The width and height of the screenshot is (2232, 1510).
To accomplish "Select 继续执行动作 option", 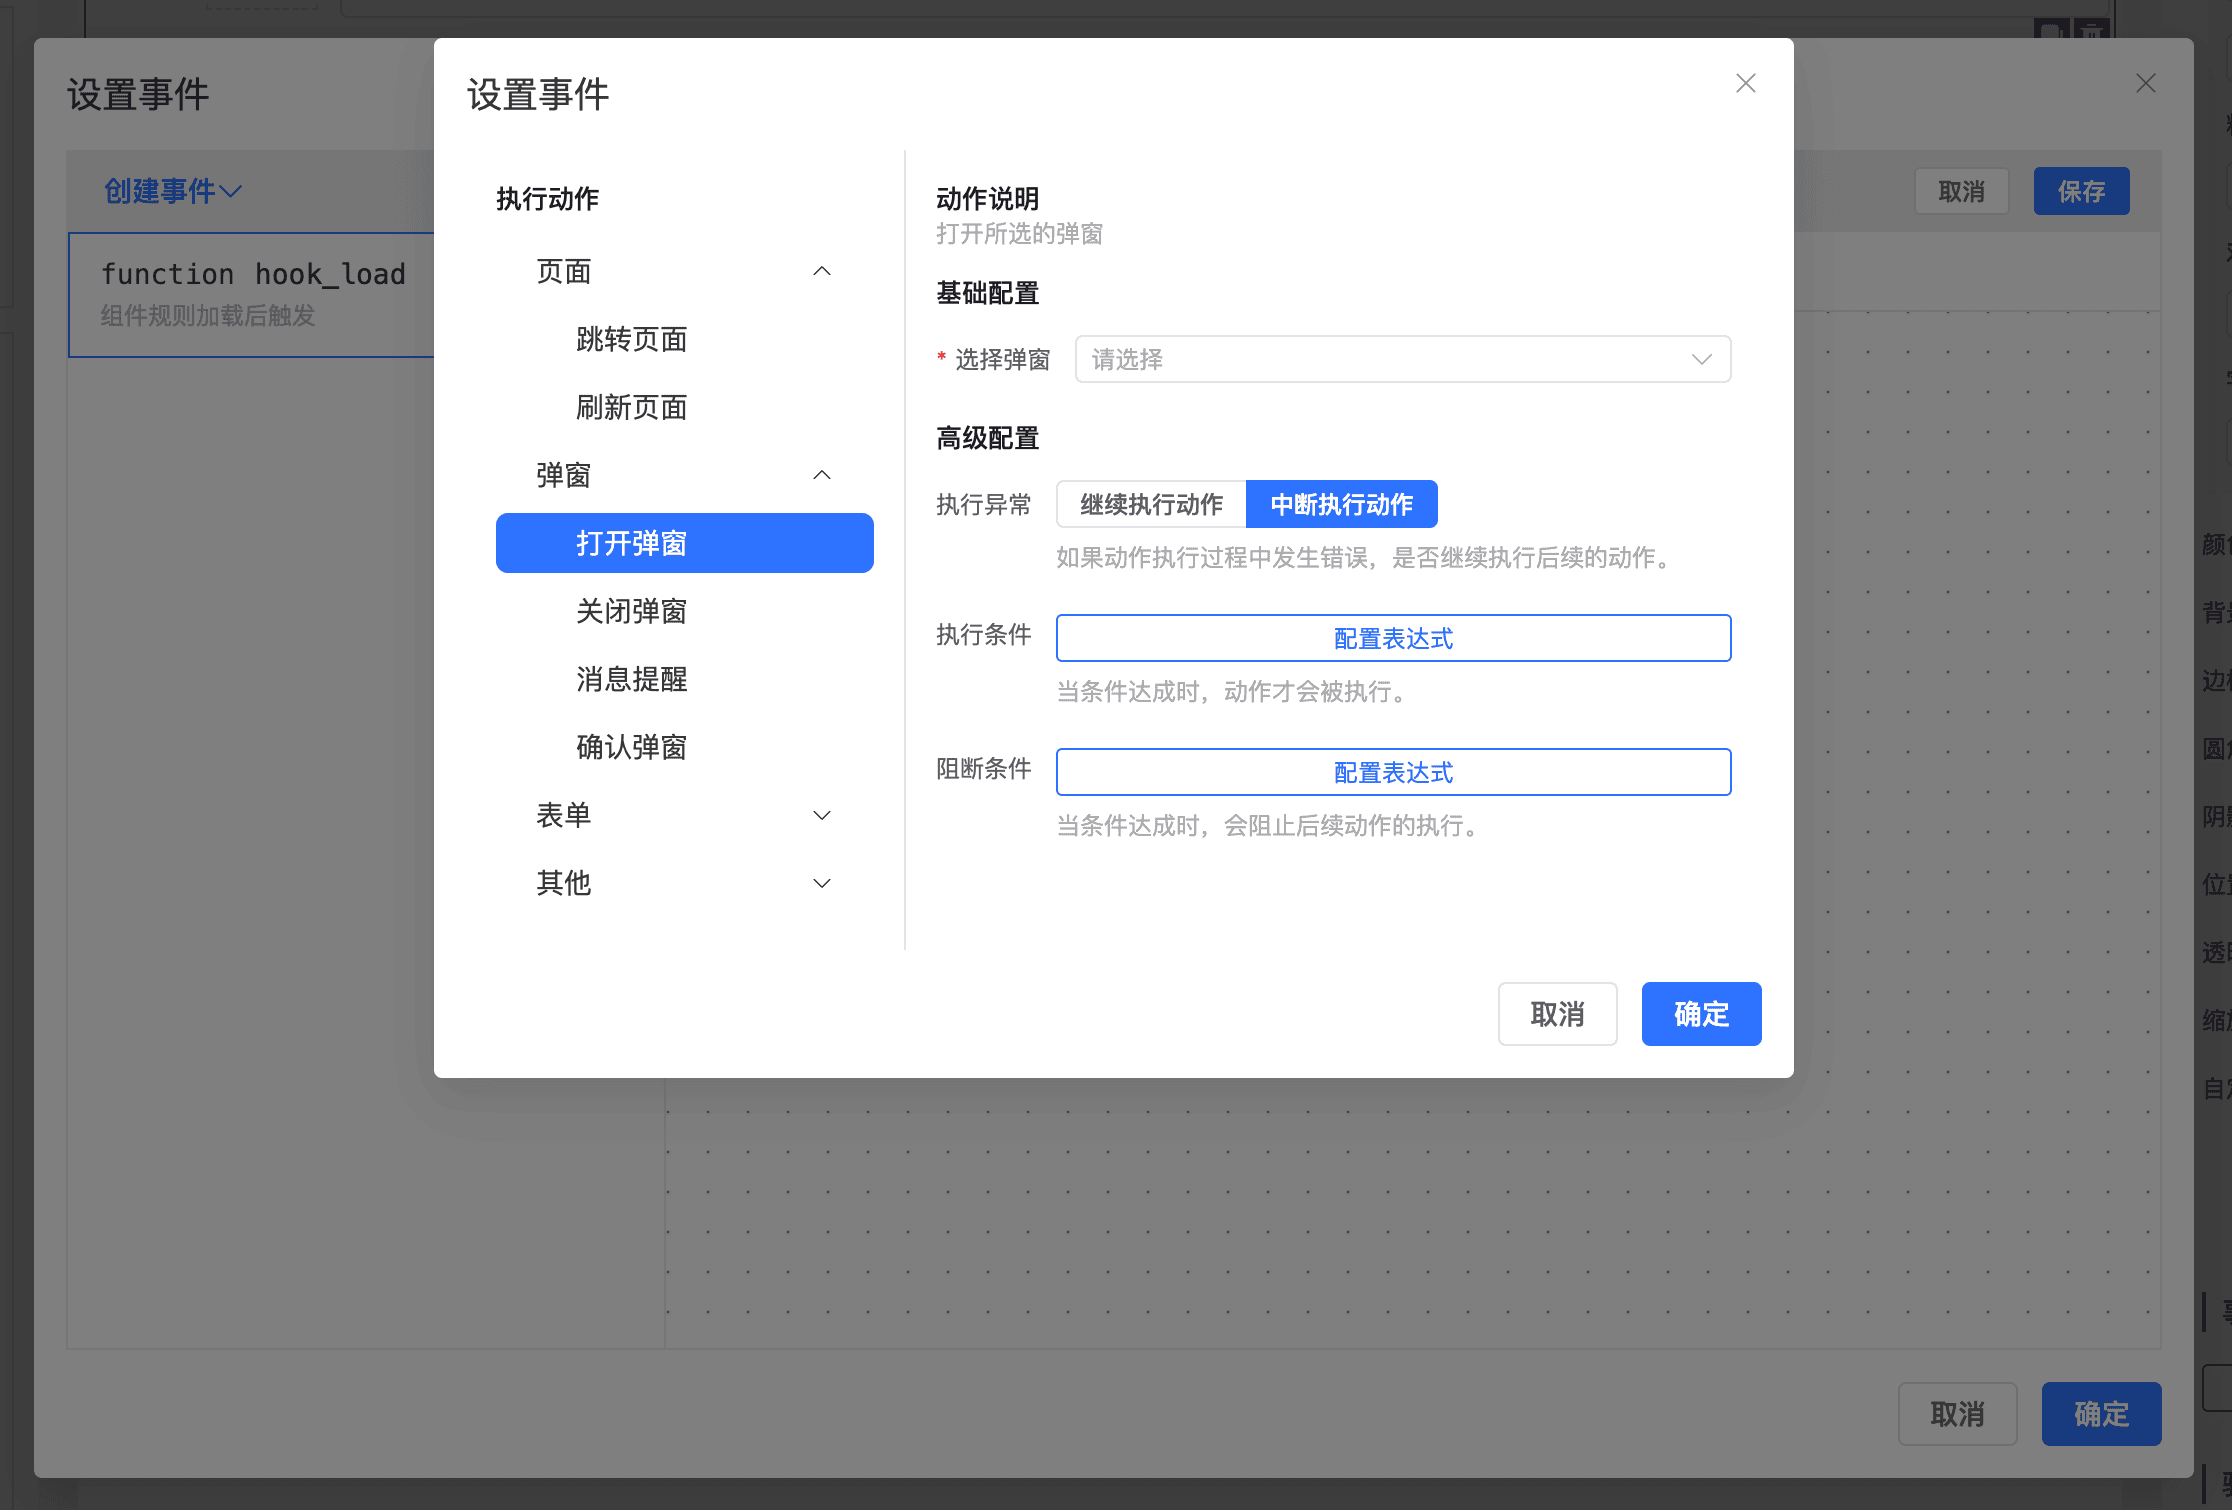I will 1151,504.
